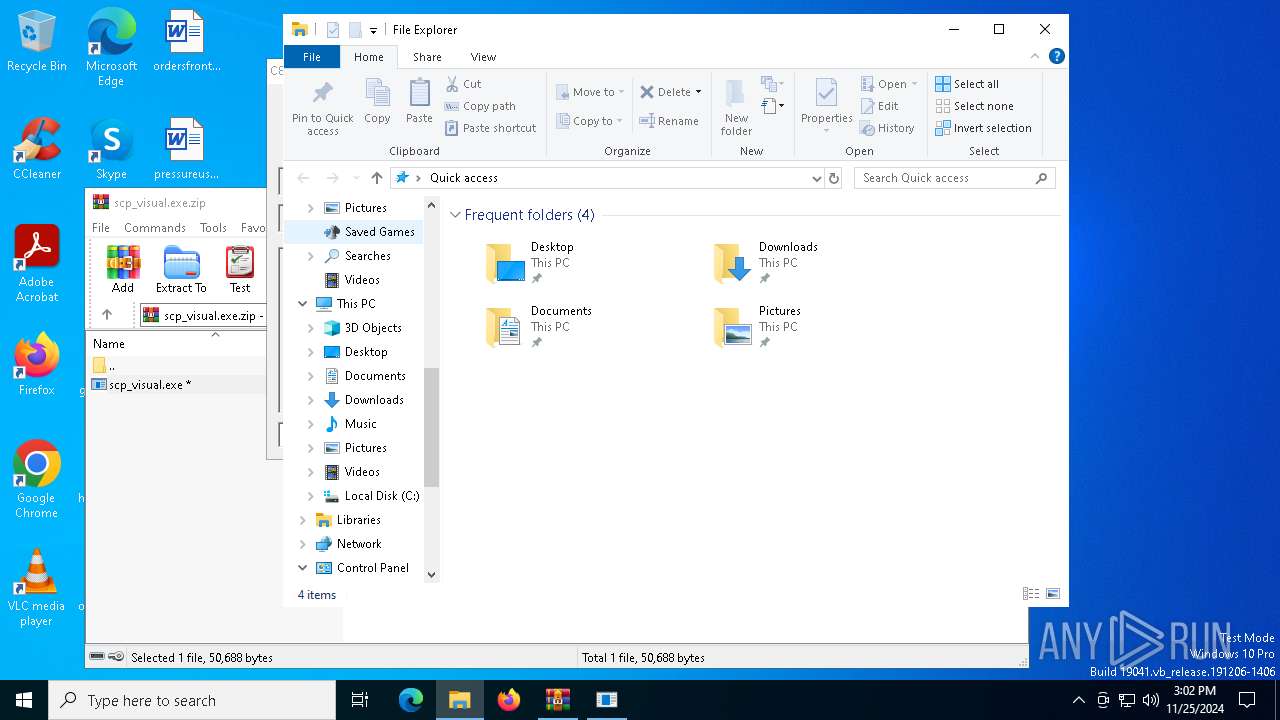Image resolution: width=1280 pixels, height=720 pixels.
Task: Expand the Local Disk (C:) node
Action: 310,496
